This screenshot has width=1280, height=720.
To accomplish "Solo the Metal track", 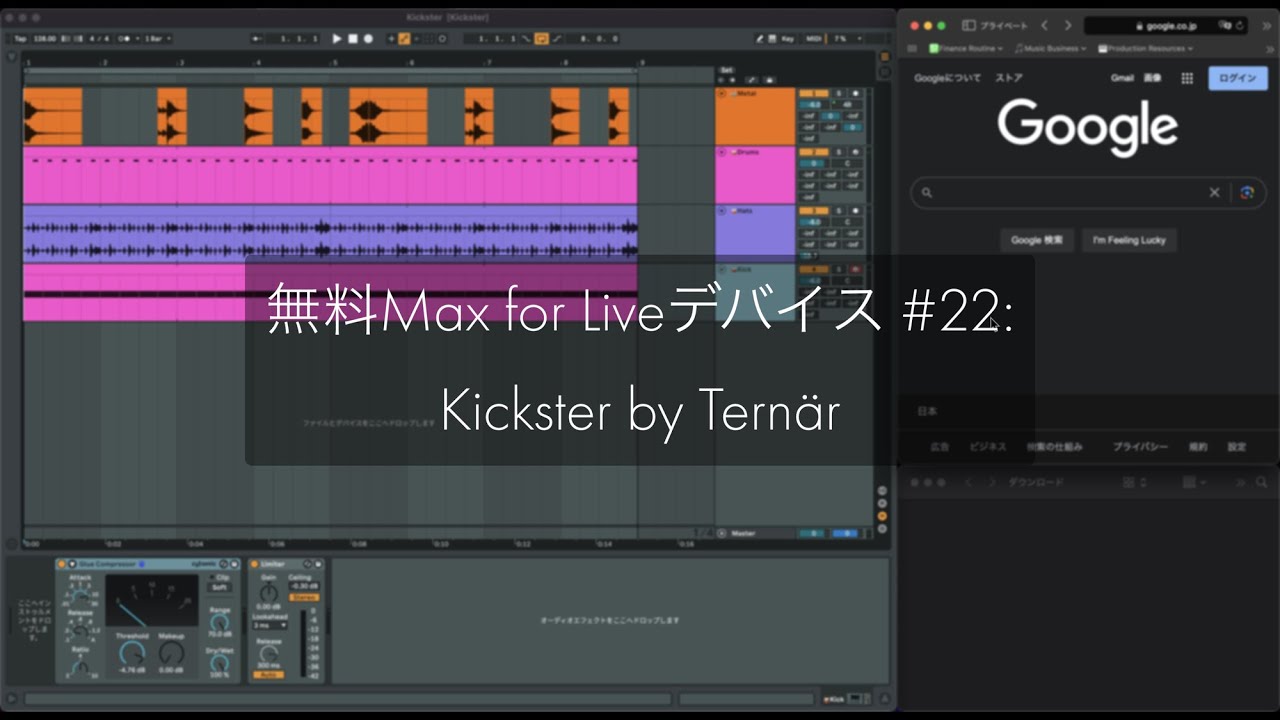I will click(x=840, y=93).
